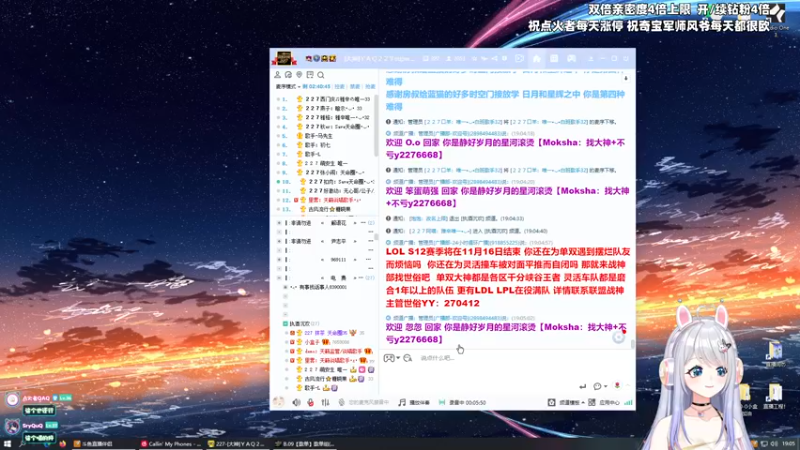This screenshot has height=450, width=800.
Task: Expand the 电竞 sub-channel row
Action: pos(279,278)
